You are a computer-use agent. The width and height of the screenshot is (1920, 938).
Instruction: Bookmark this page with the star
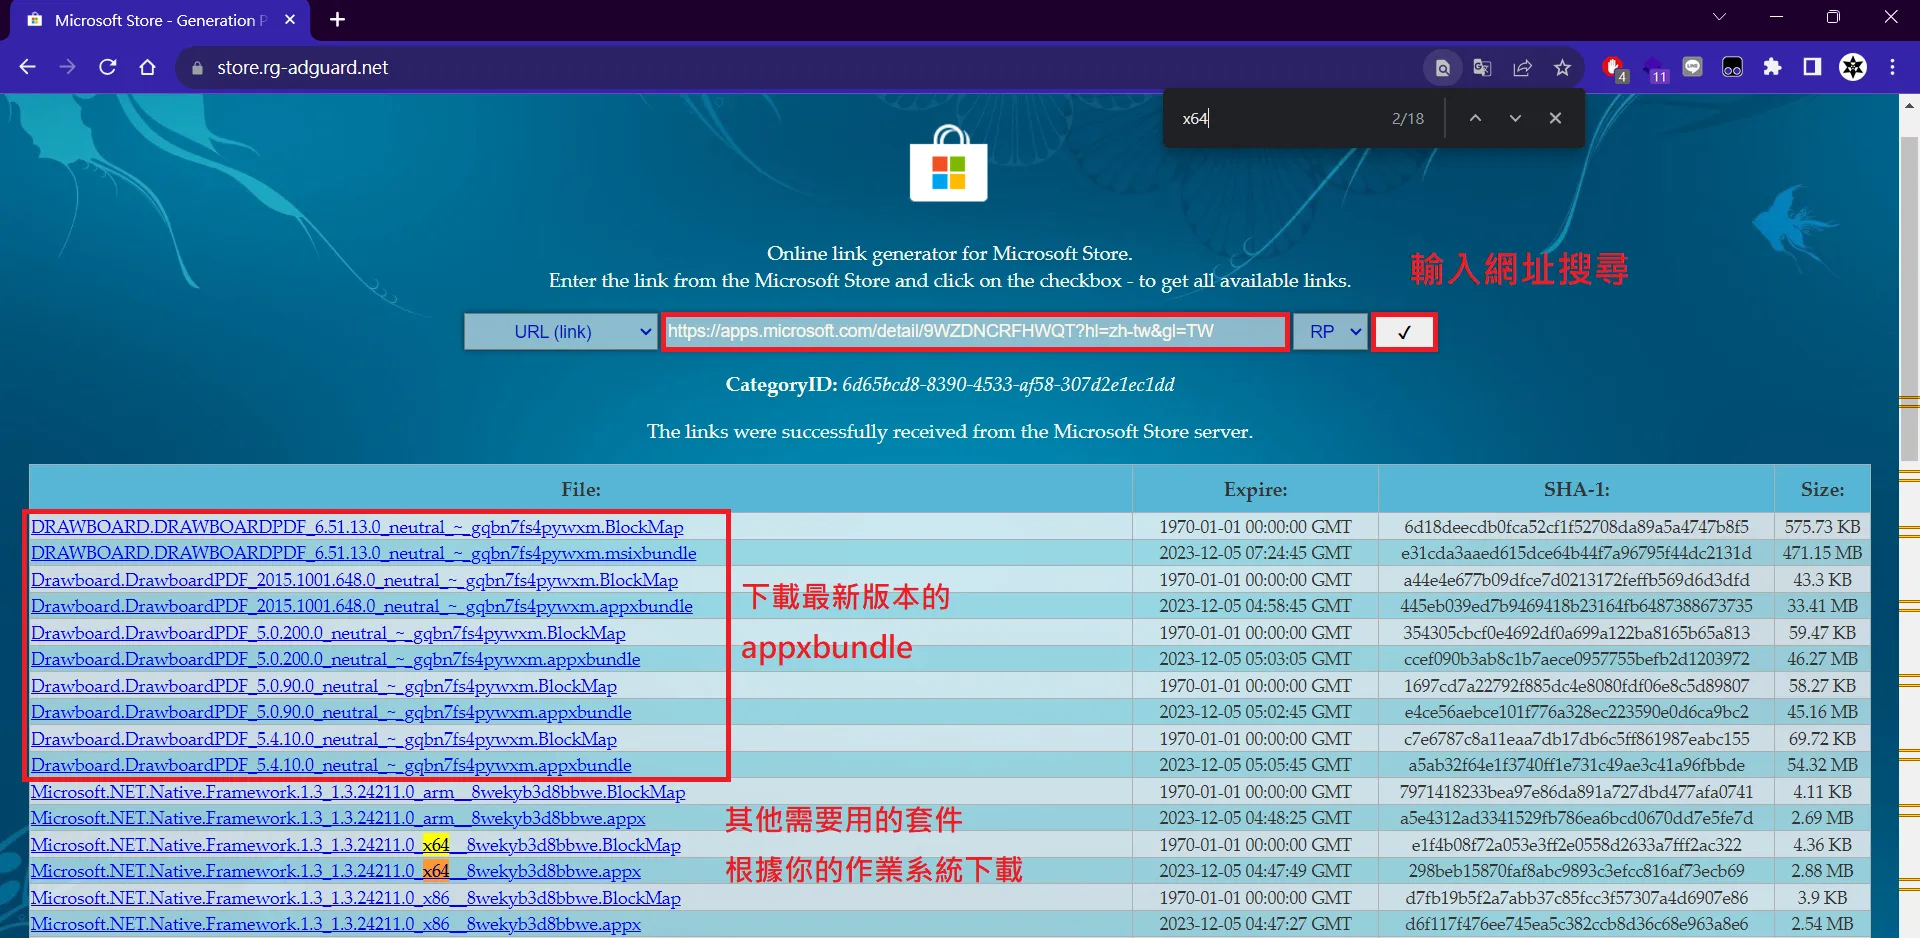click(x=1563, y=67)
